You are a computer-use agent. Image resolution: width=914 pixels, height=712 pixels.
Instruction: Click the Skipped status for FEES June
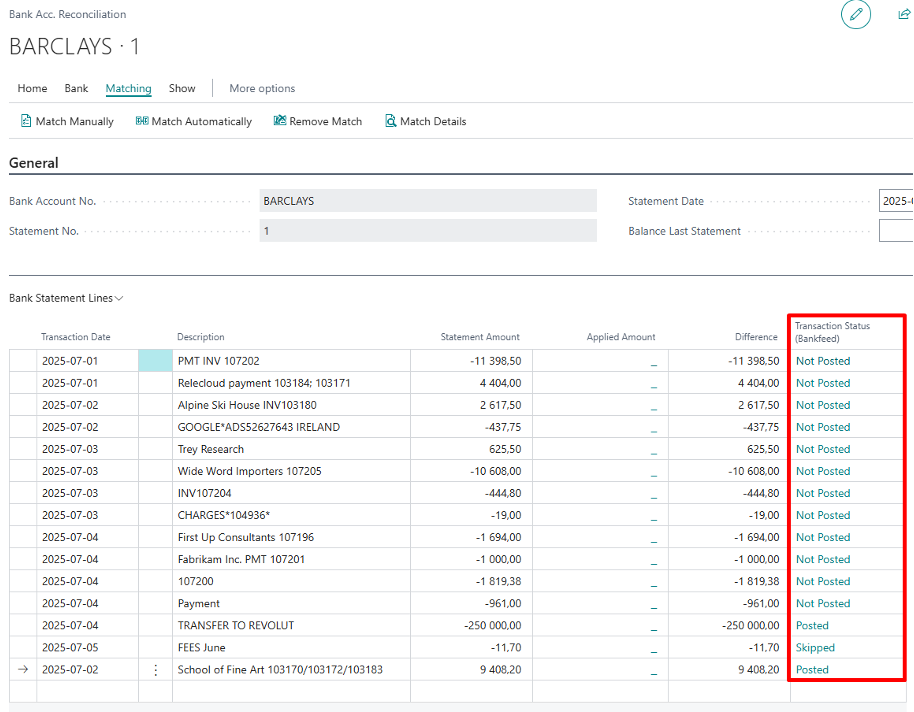point(815,647)
